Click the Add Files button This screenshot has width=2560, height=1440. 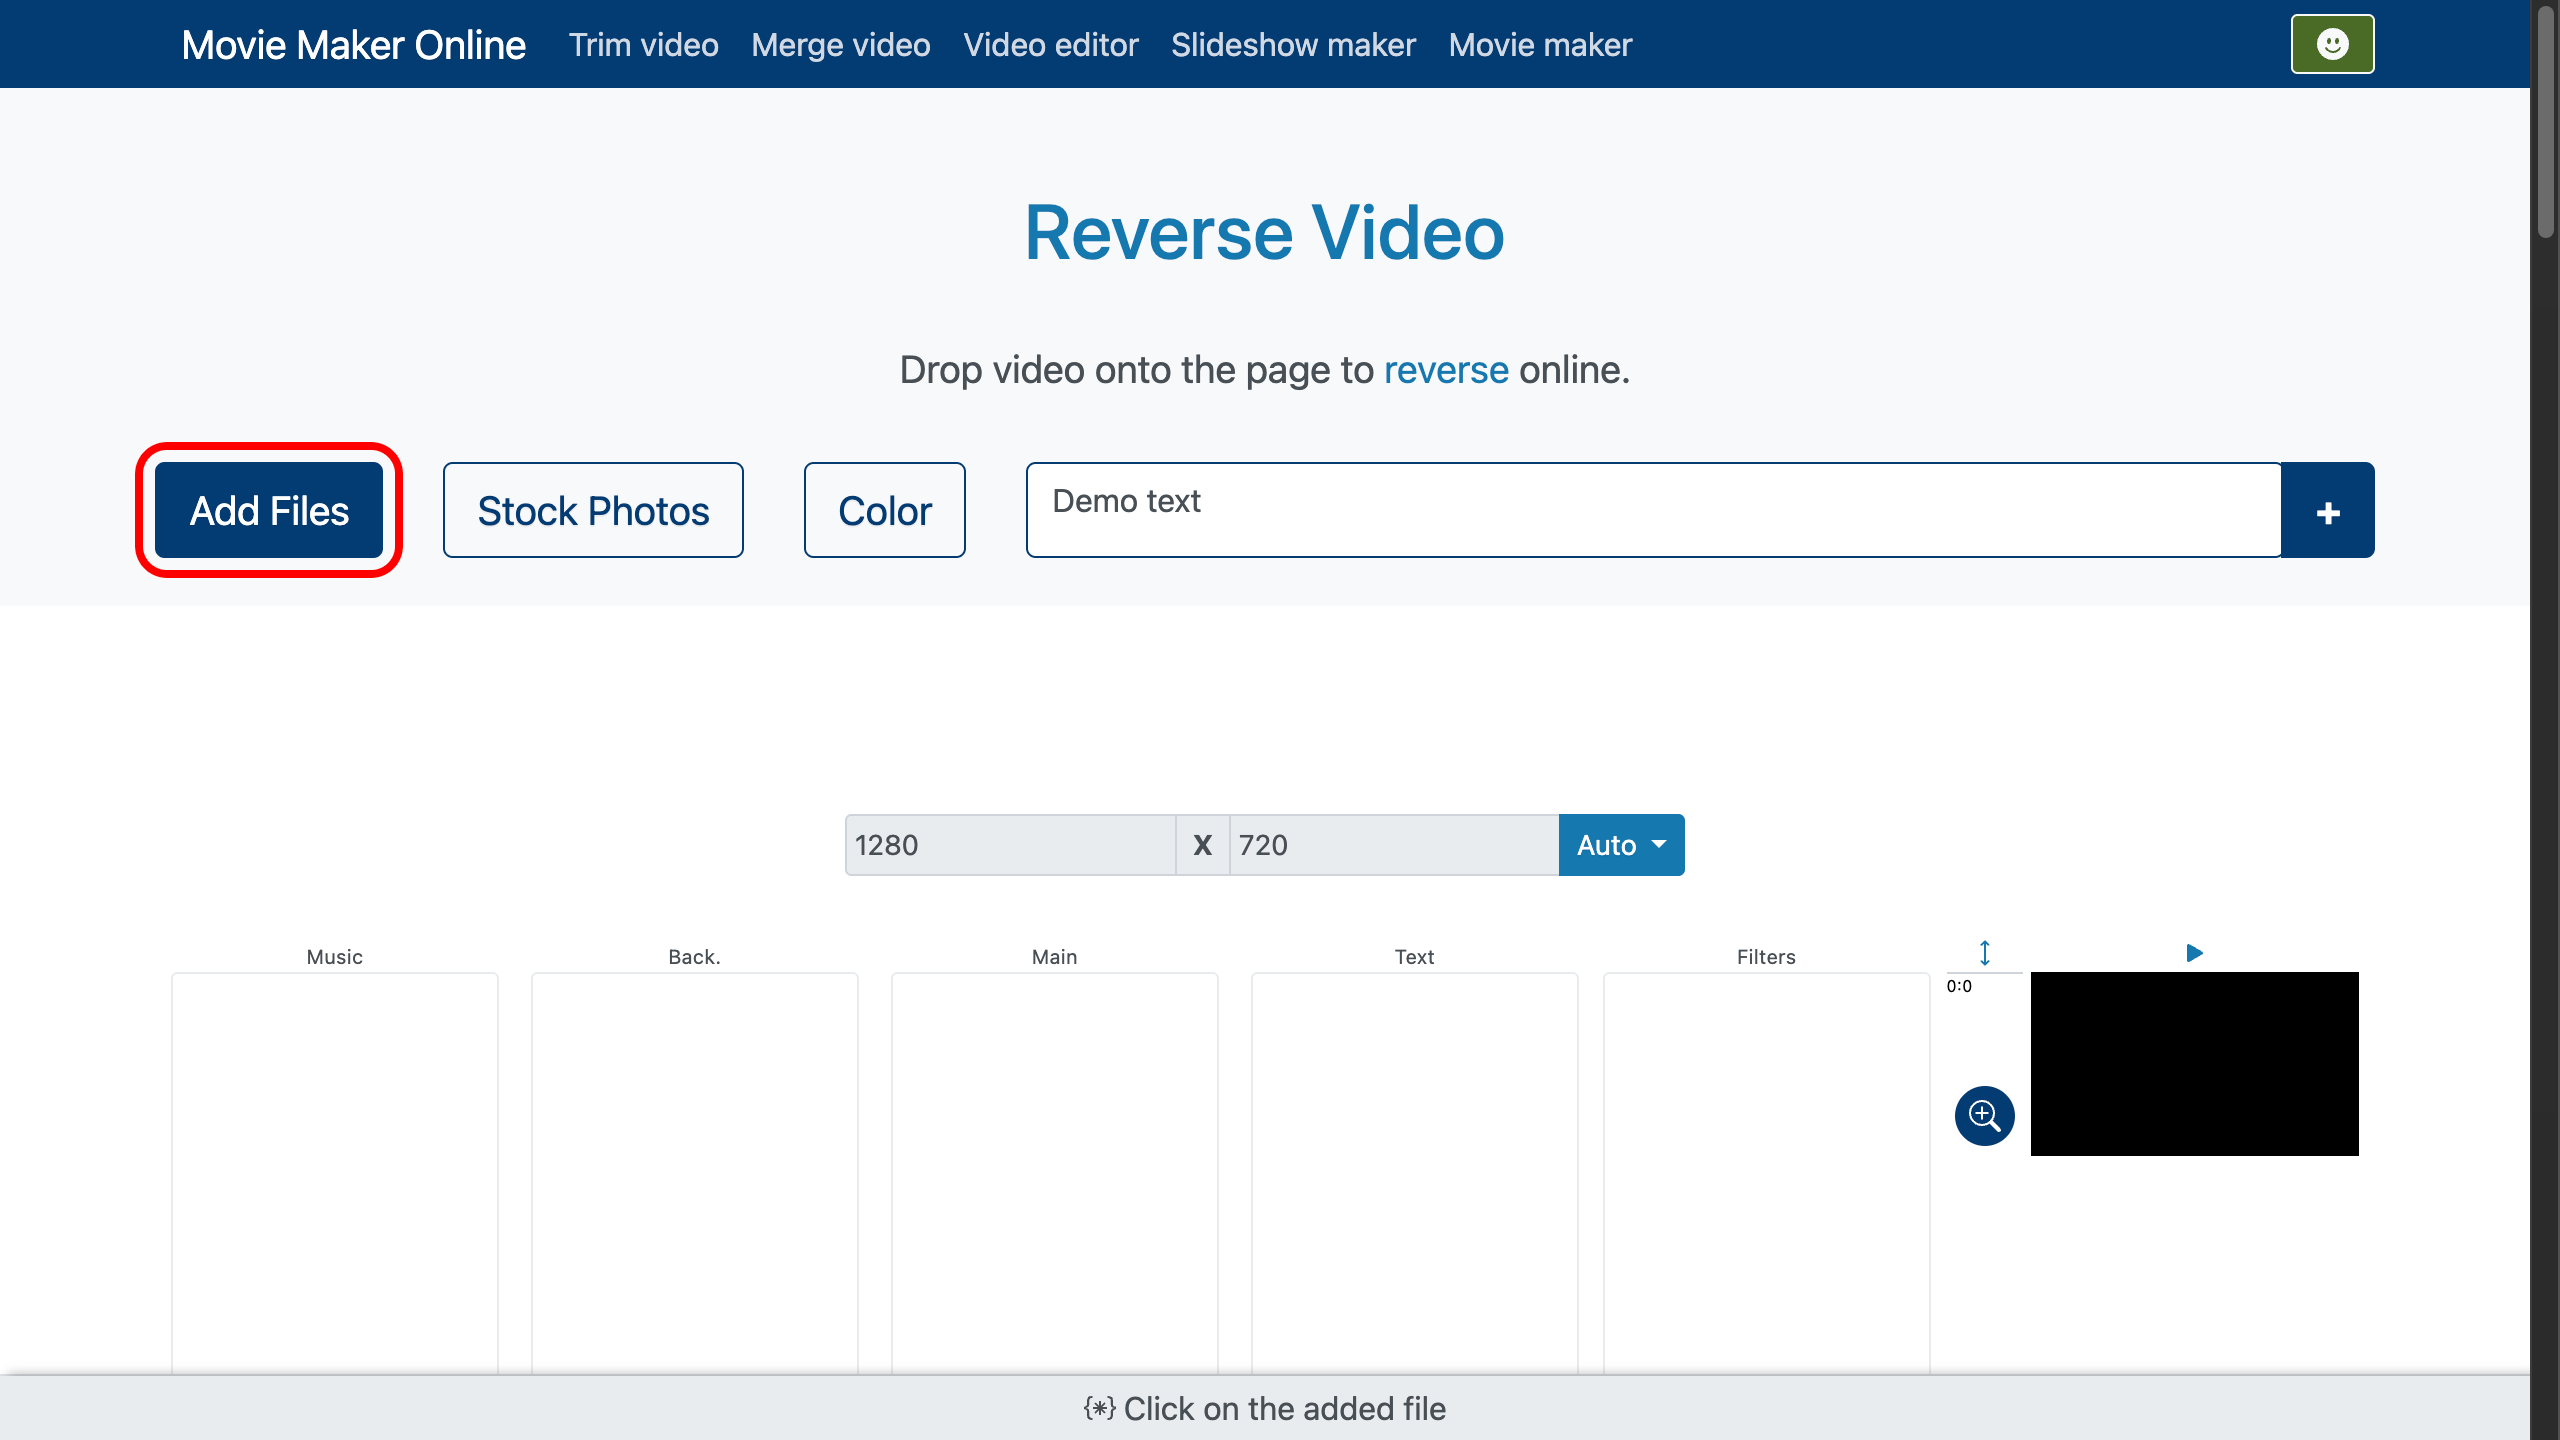269,510
